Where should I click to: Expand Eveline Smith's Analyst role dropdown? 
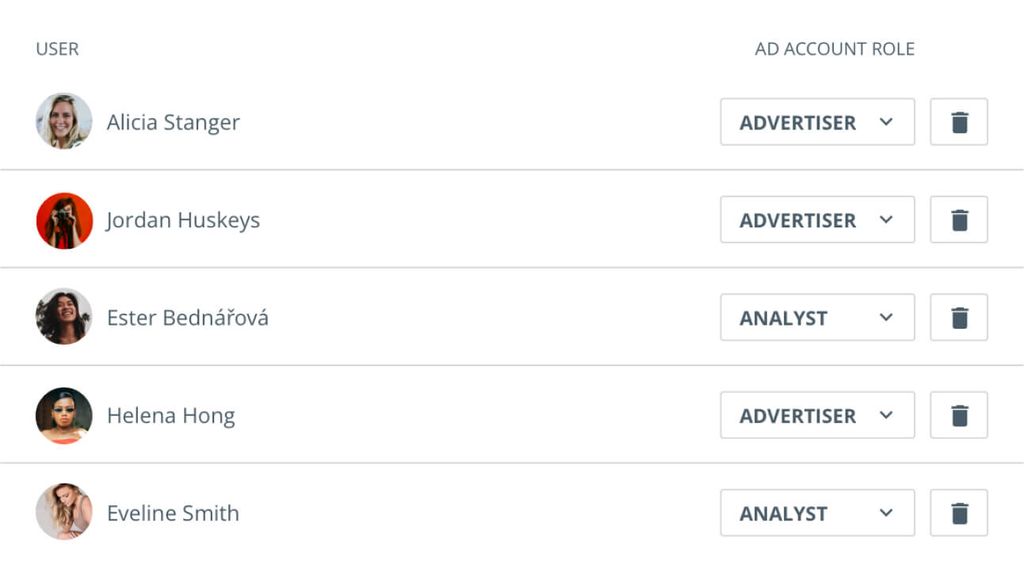817,513
